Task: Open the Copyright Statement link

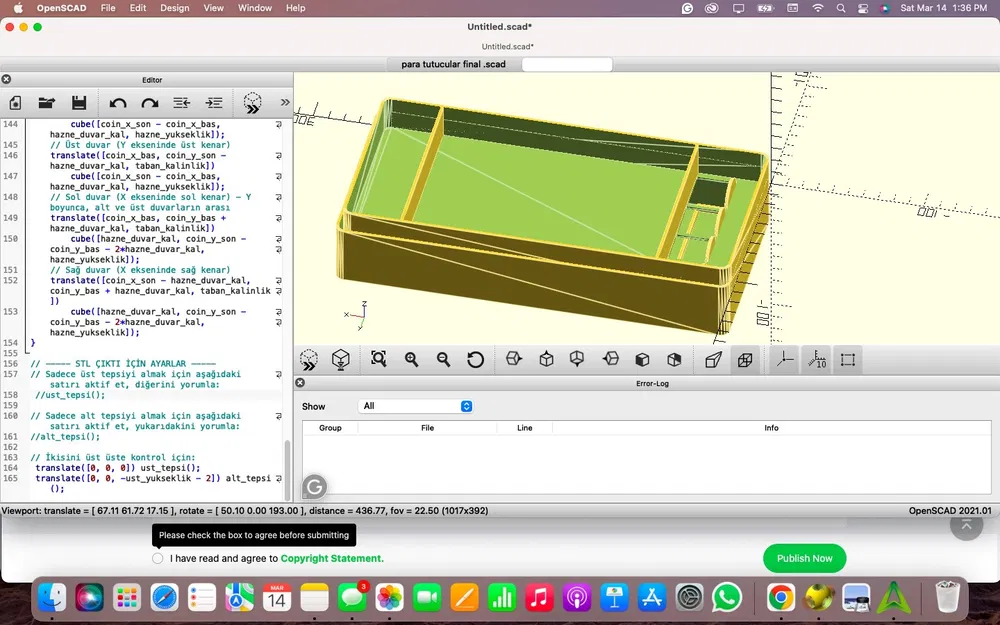Action: click(331, 558)
